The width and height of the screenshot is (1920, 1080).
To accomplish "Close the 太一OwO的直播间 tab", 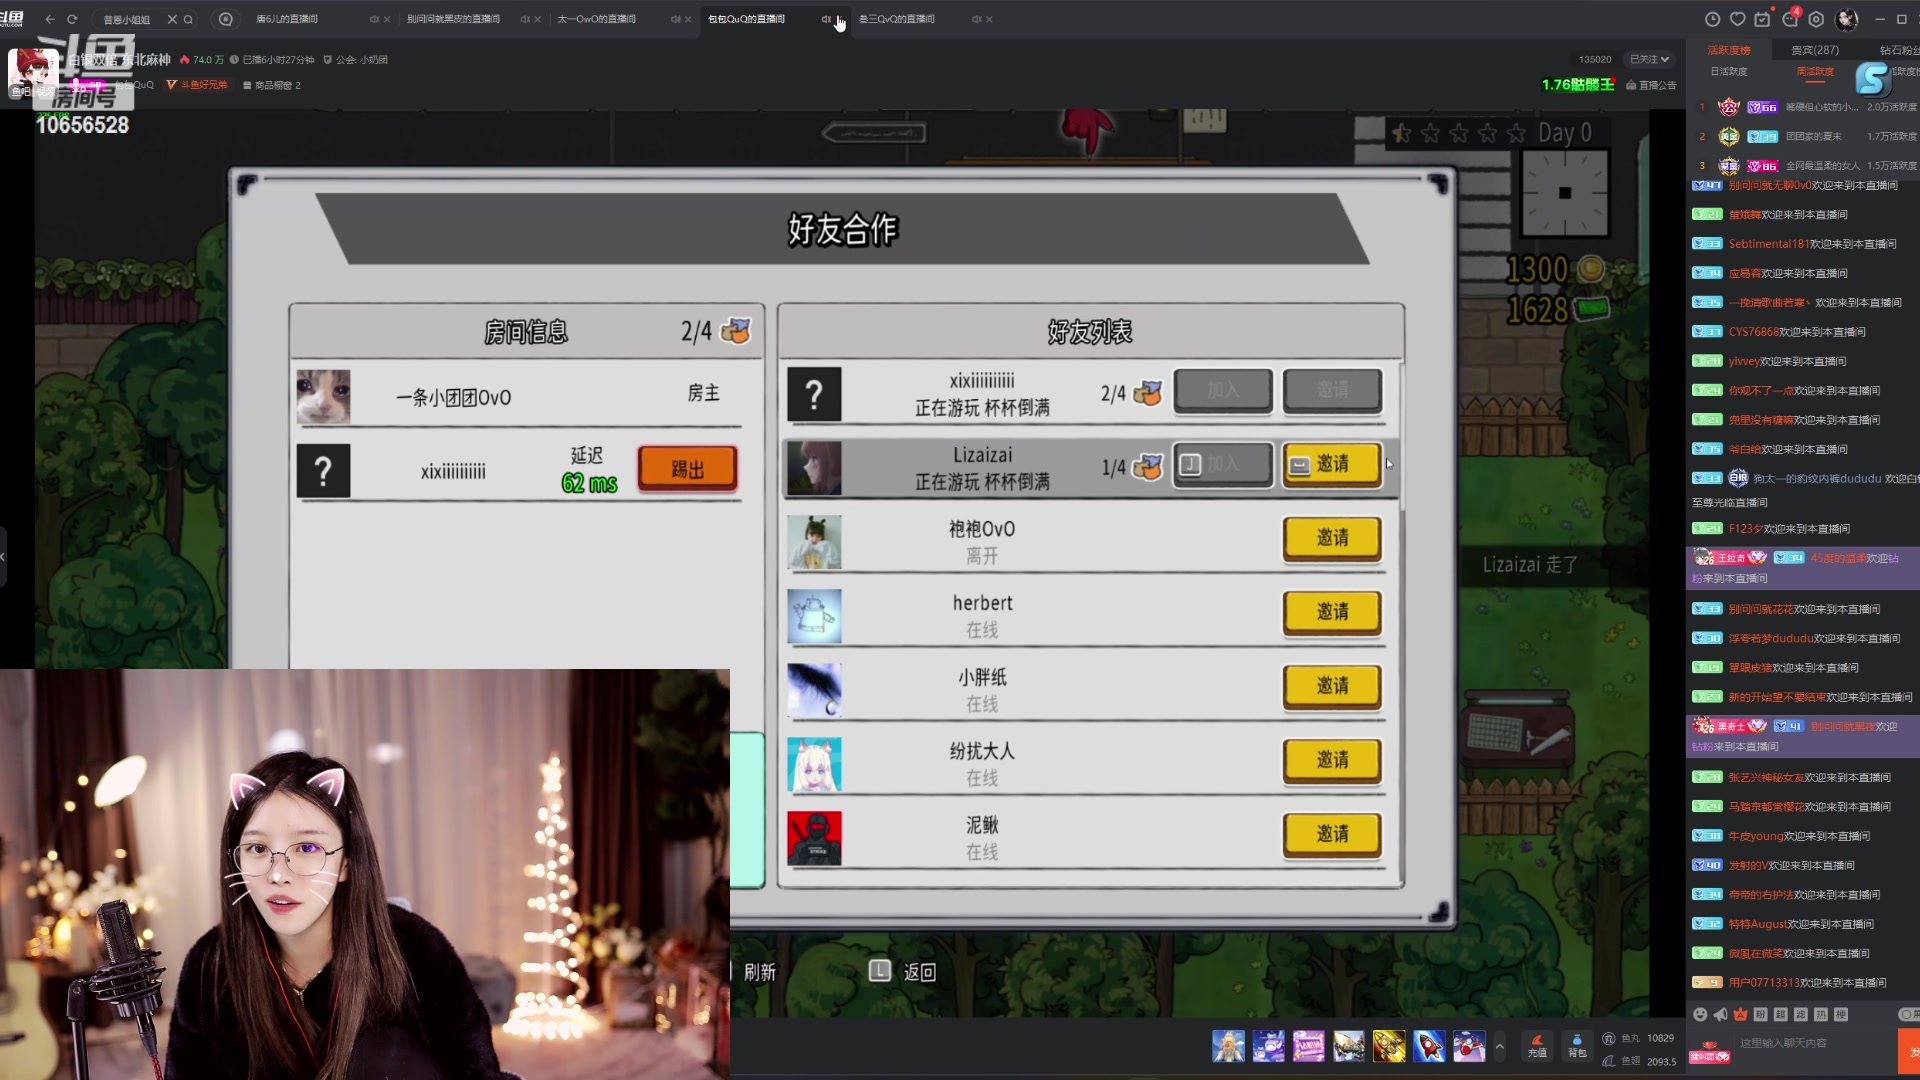I will pos(688,19).
